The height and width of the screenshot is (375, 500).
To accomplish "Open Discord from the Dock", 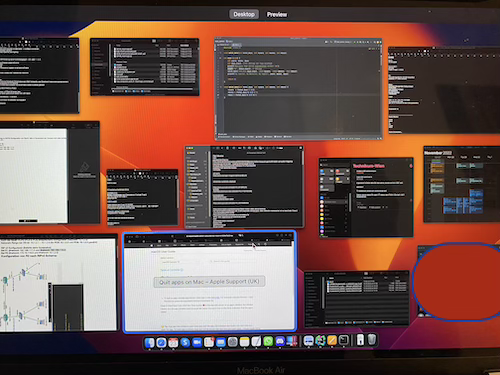I will pyautogui.click(x=280, y=342).
